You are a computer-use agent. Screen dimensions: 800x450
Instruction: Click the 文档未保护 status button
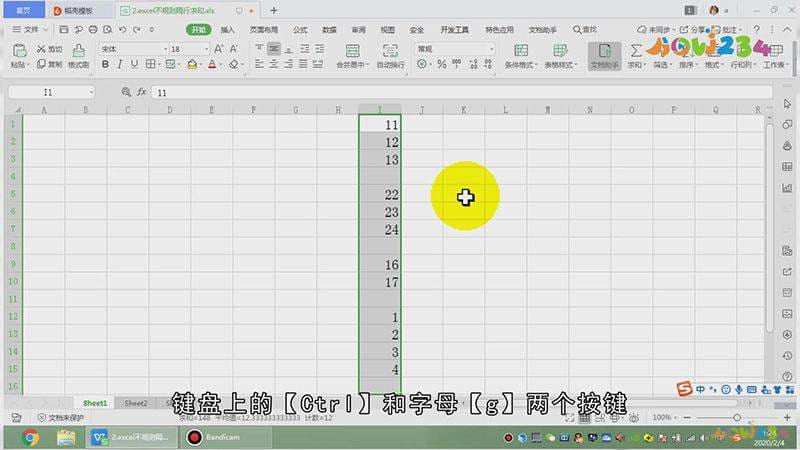61,417
